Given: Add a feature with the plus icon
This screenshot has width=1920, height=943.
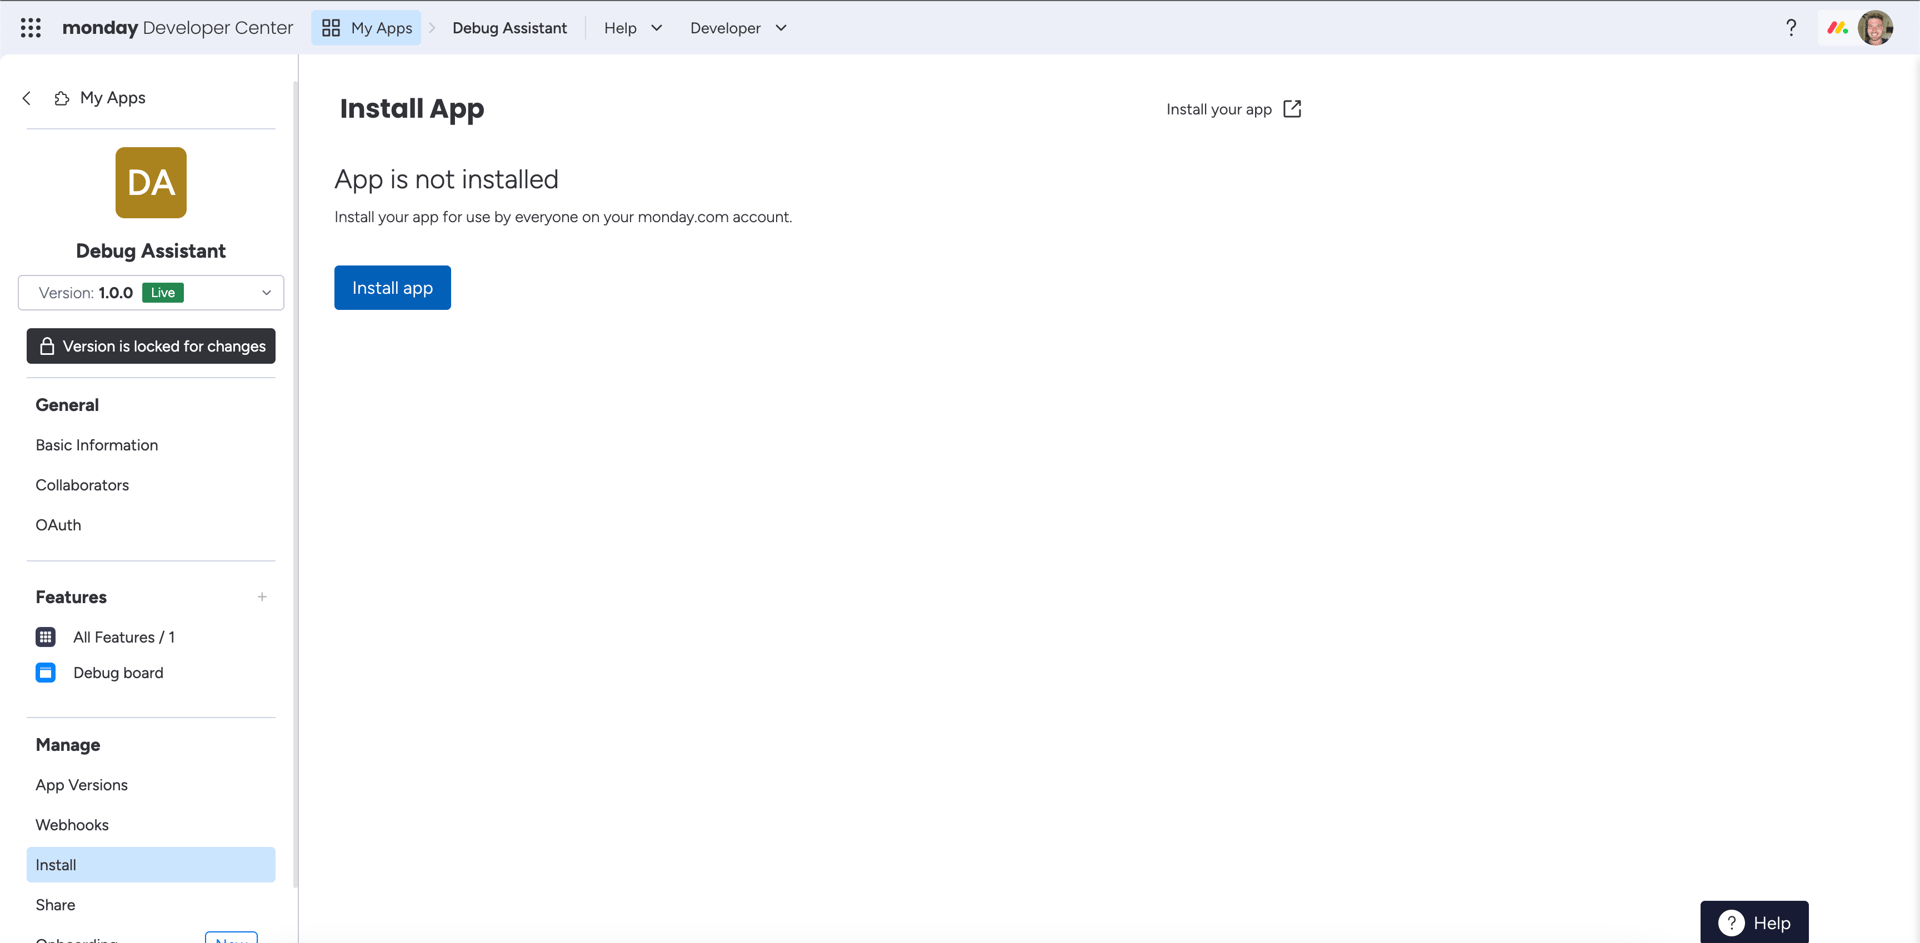Looking at the screenshot, I should pyautogui.click(x=262, y=597).
